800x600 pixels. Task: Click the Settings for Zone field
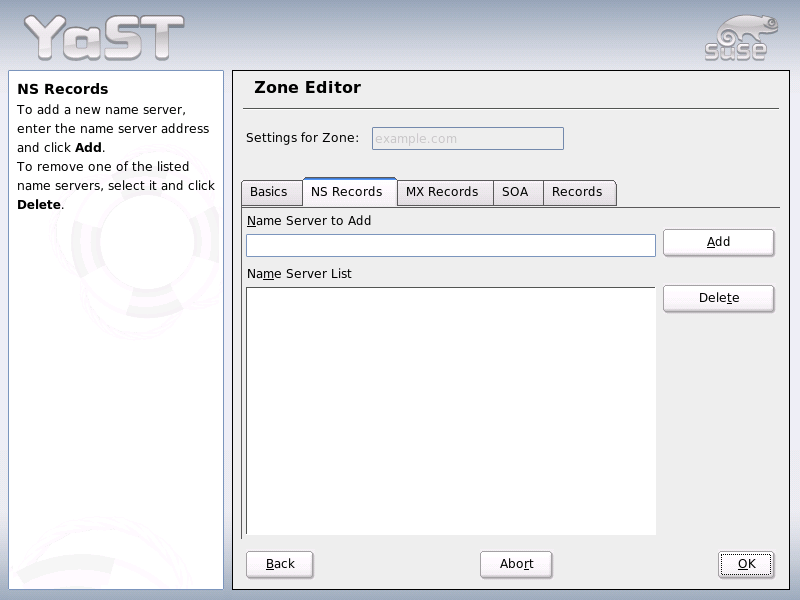tap(468, 138)
